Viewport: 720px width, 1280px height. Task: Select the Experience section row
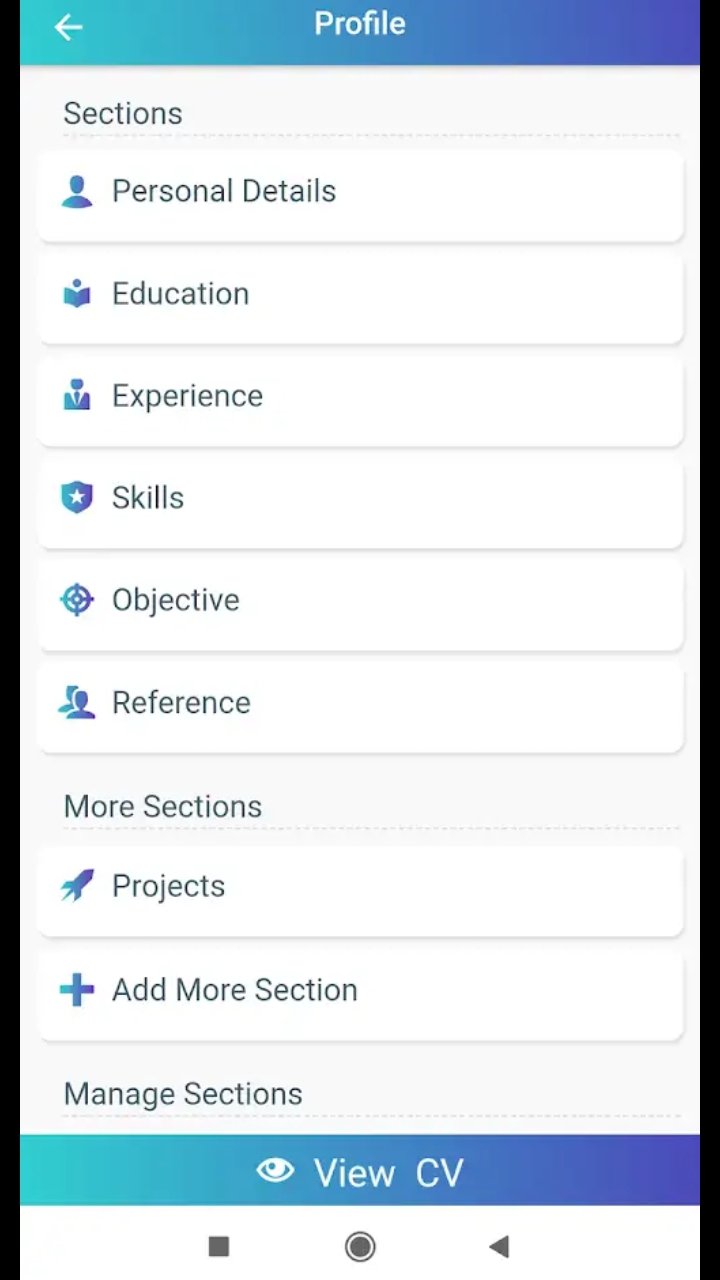pos(360,396)
